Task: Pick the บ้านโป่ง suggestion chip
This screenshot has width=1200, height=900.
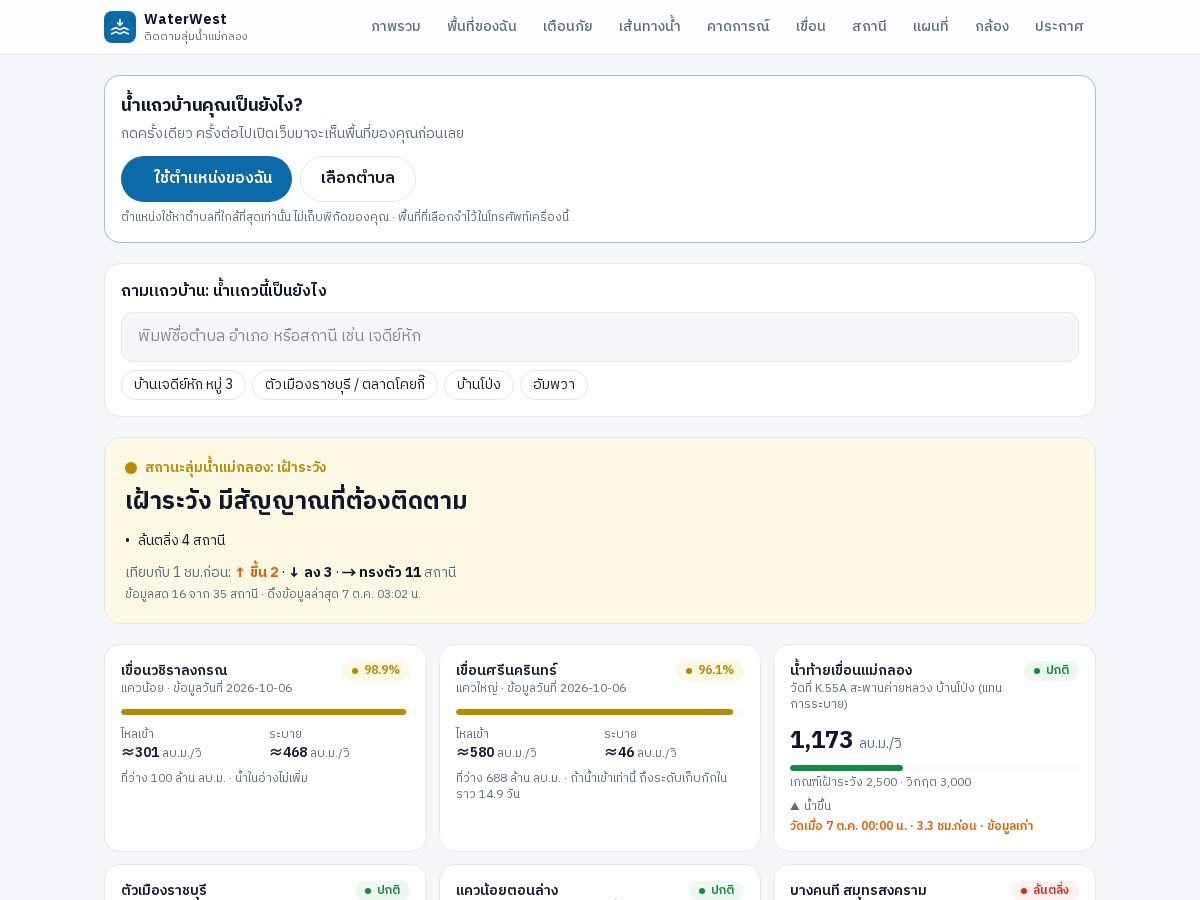Action: click(x=479, y=385)
